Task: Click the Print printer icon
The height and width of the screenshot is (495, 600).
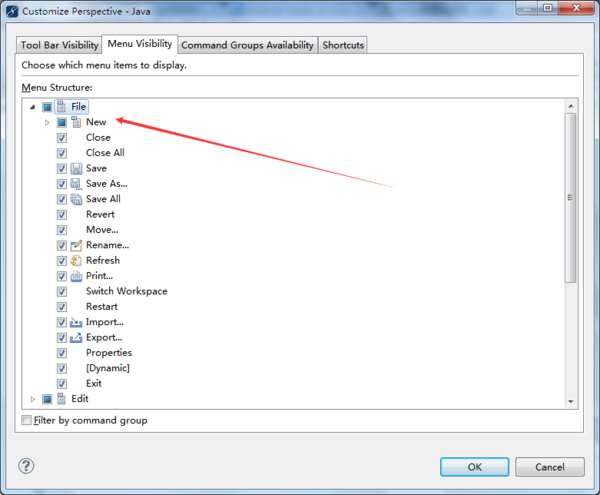Action: [x=76, y=276]
